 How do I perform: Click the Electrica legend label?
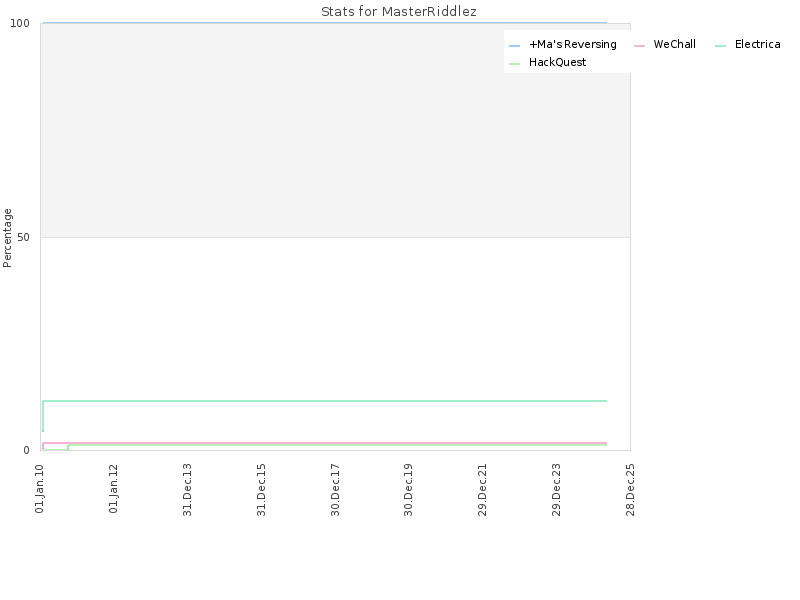pos(757,44)
